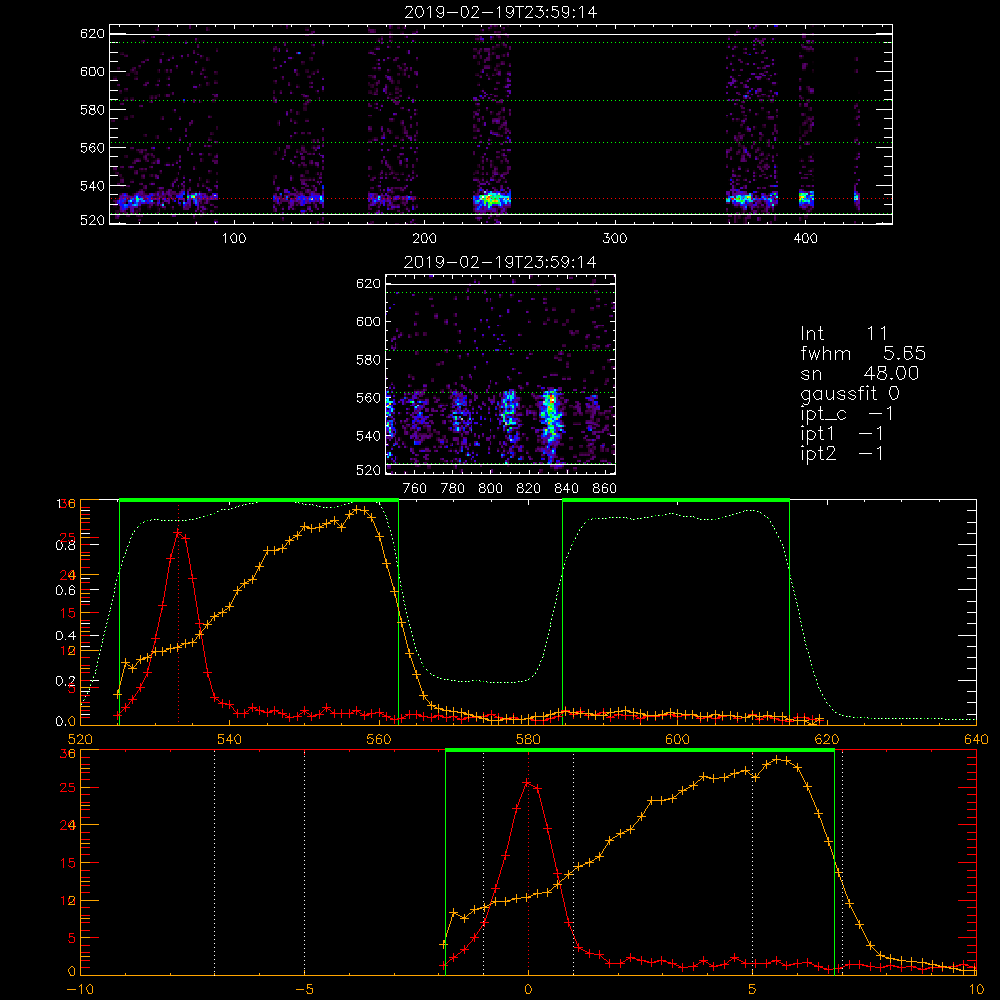
Task: Click the green bar atop the bottom plot
Action: click(x=640, y=751)
